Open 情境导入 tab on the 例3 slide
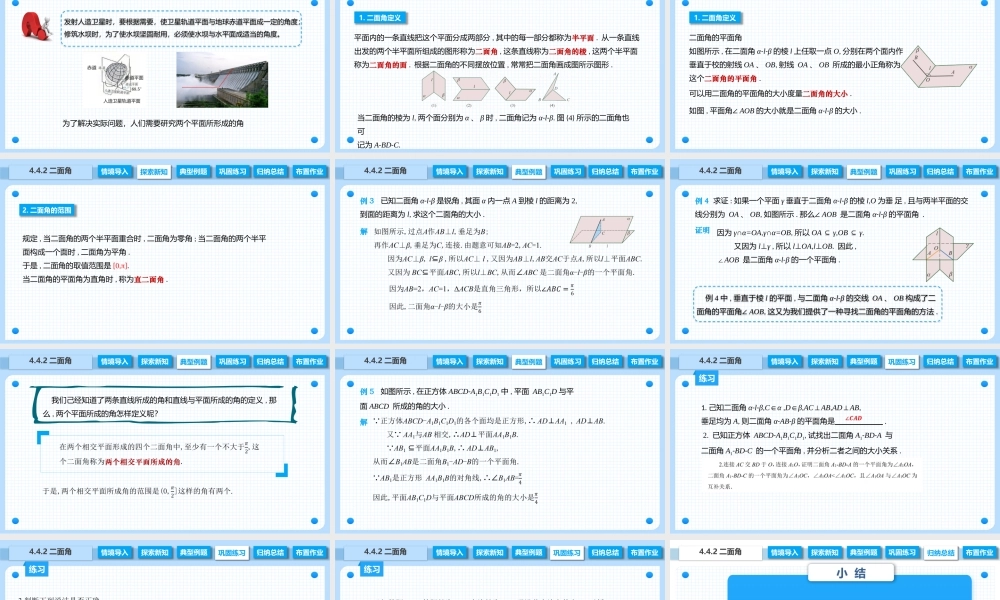Viewport: 1000px width, 600px height. pos(450,172)
